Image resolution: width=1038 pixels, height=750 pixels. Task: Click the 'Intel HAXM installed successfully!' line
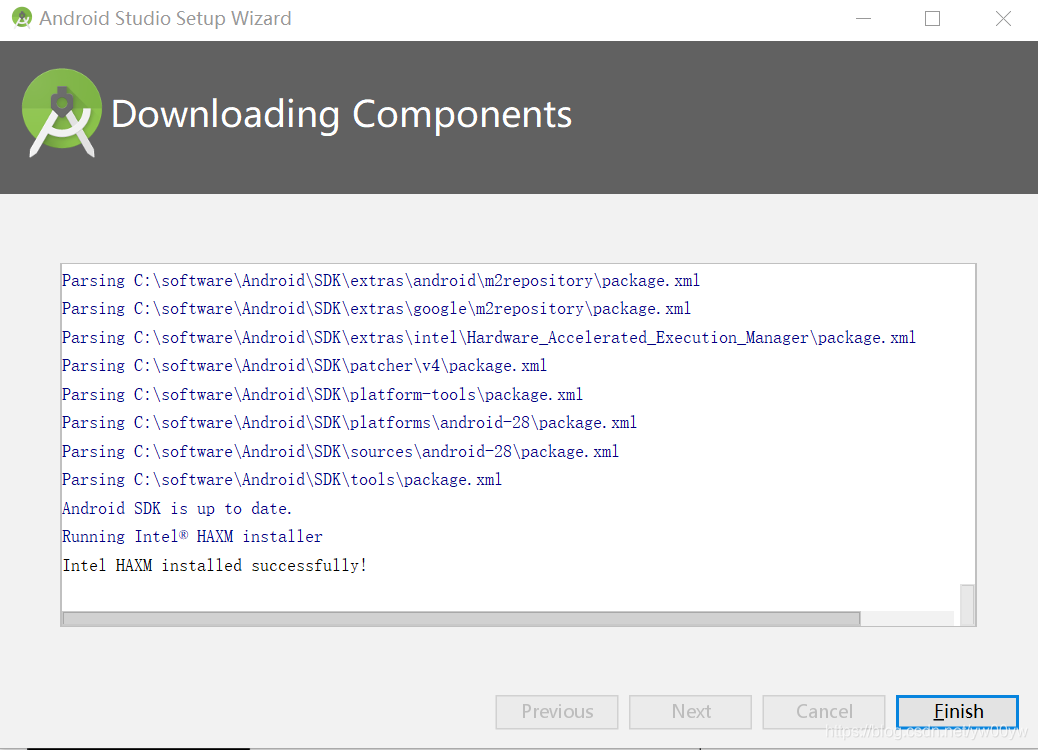(214, 565)
